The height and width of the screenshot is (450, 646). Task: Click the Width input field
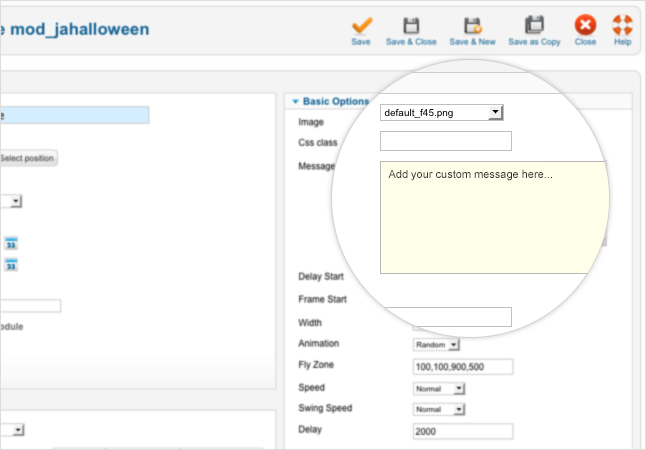[x=462, y=317]
